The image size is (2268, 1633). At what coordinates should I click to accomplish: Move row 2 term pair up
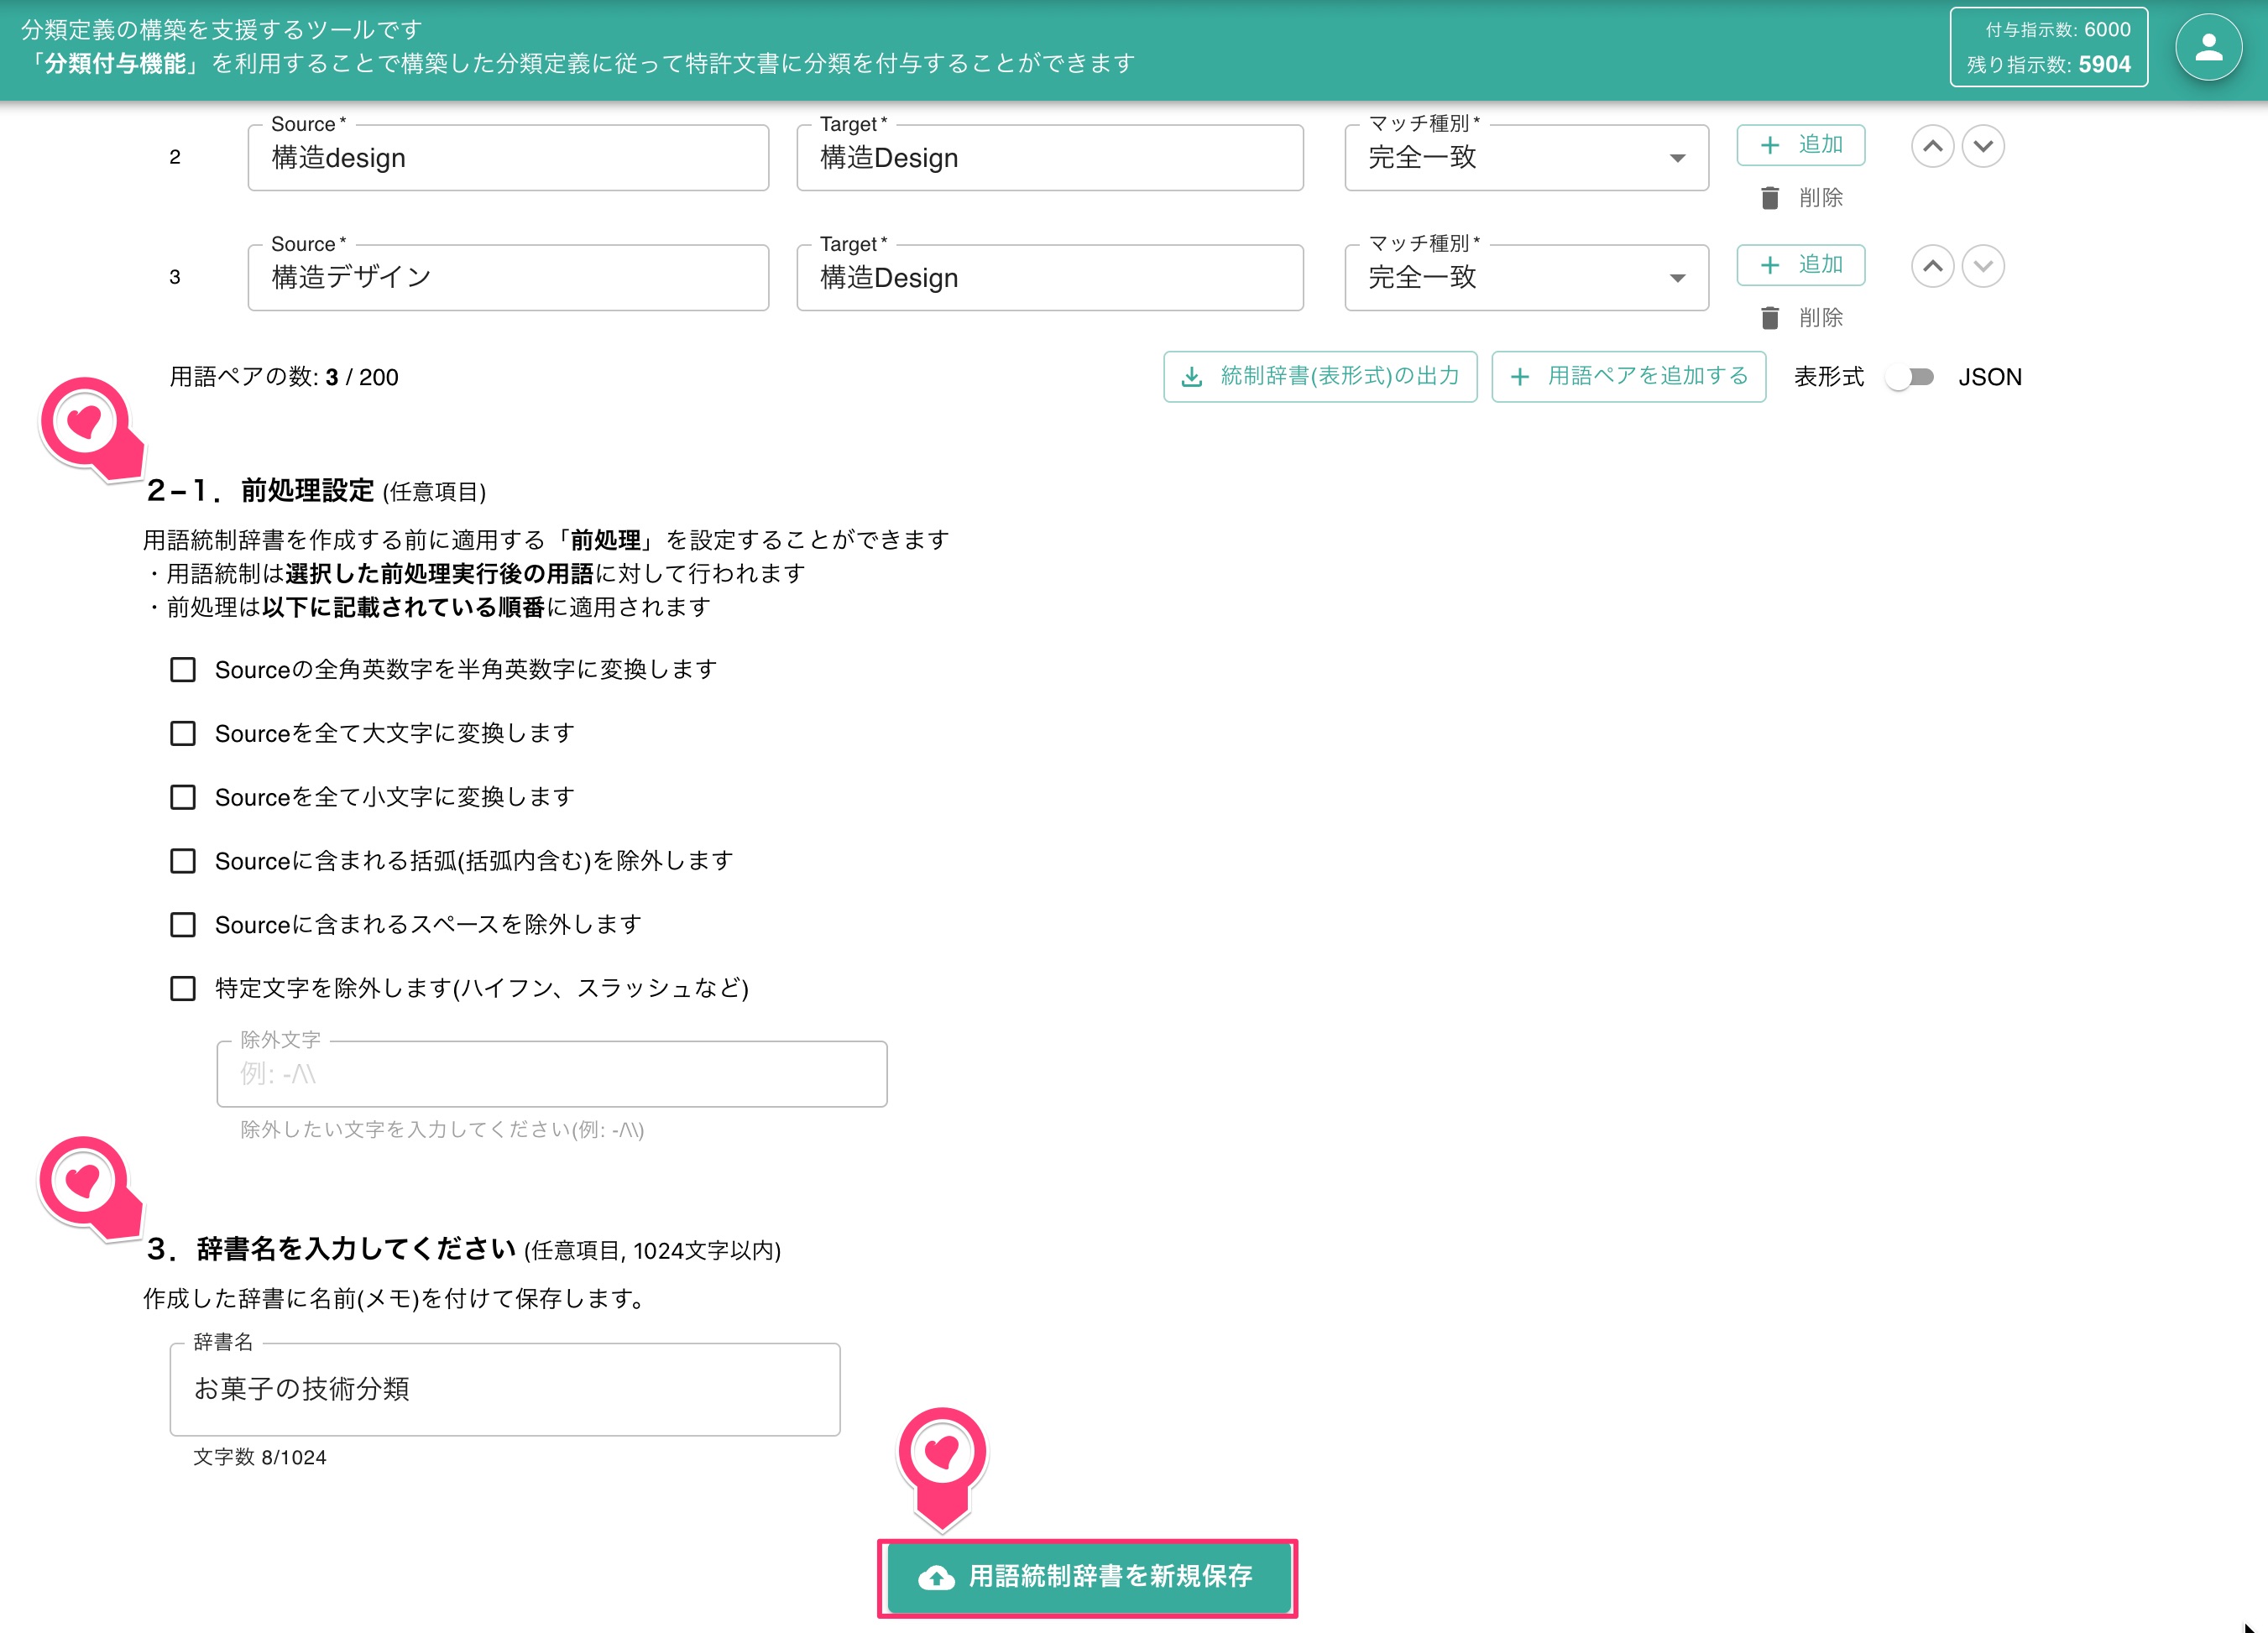click(1932, 147)
